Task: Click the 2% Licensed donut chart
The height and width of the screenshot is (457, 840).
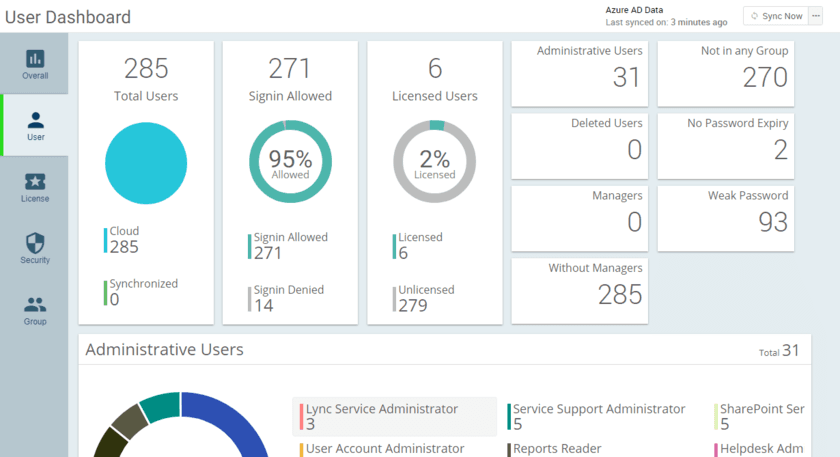Action: pos(434,163)
